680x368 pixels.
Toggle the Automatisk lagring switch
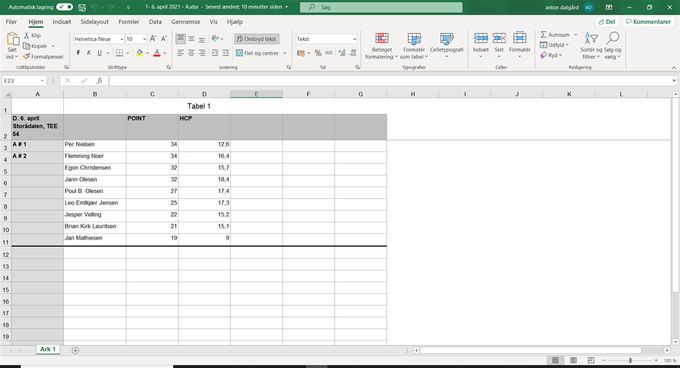(64, 7)
